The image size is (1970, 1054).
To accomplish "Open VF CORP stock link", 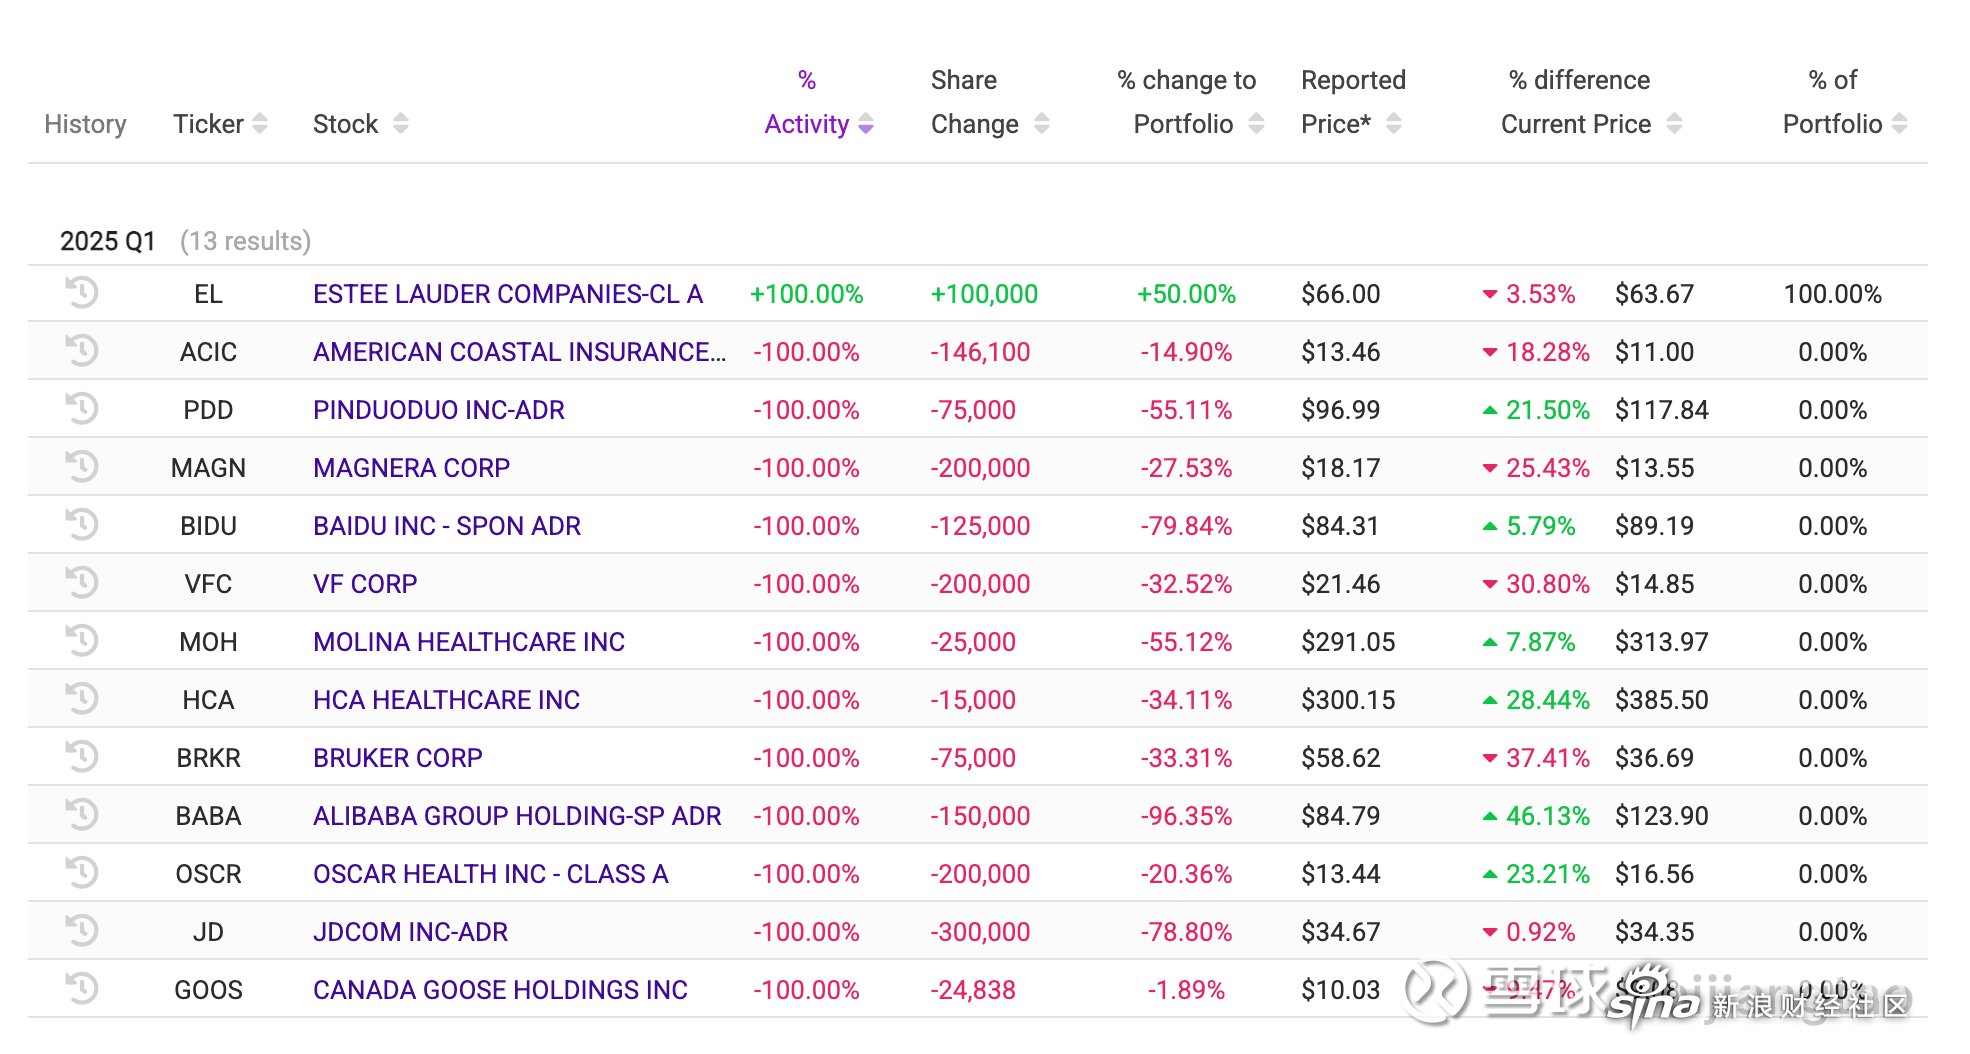I will [x=365, y=584].
